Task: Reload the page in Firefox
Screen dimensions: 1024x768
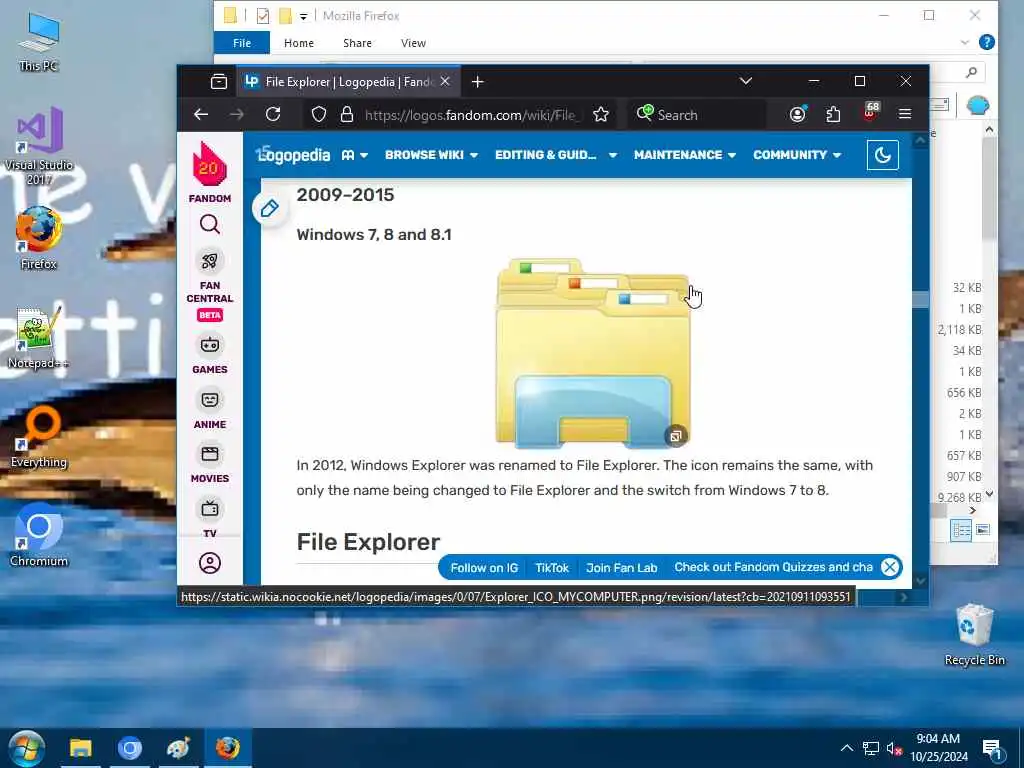Action: click(x=273, y=114)
